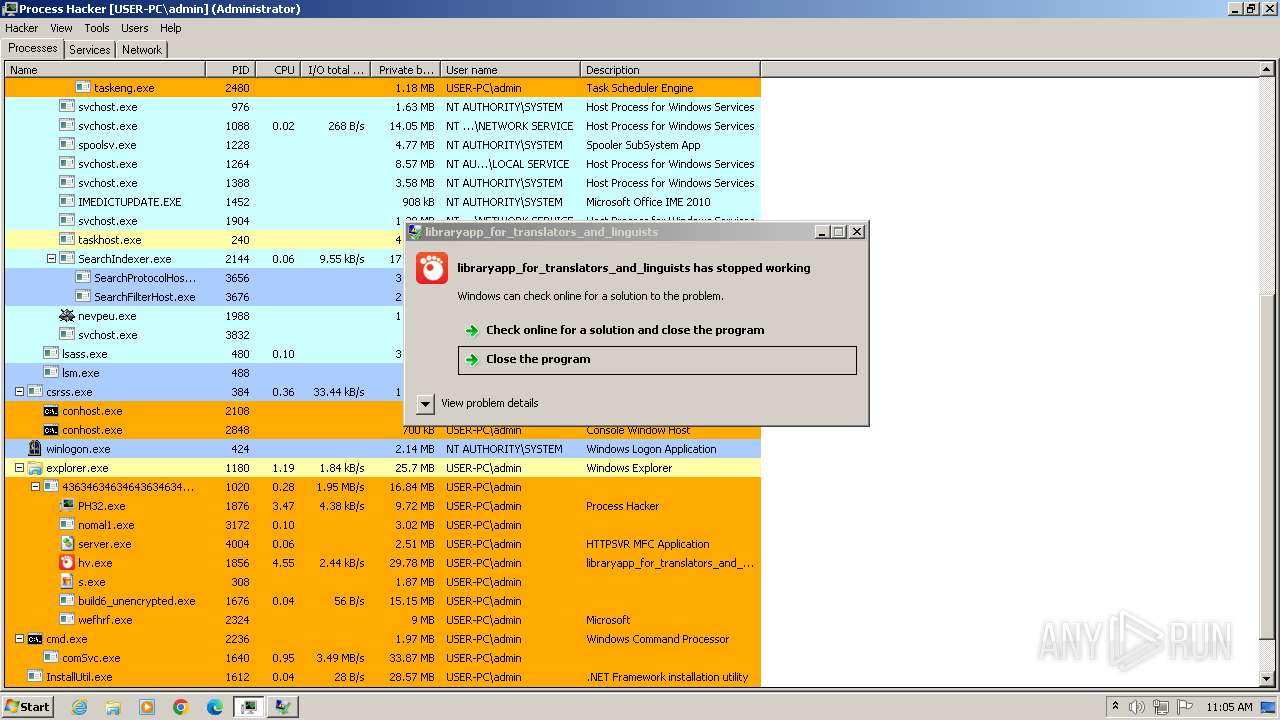Image resolution: width=1280 pixels, height=720 pixels.
Task: Collapse the cmd.exe tree node
Action: tap(19, 639)
